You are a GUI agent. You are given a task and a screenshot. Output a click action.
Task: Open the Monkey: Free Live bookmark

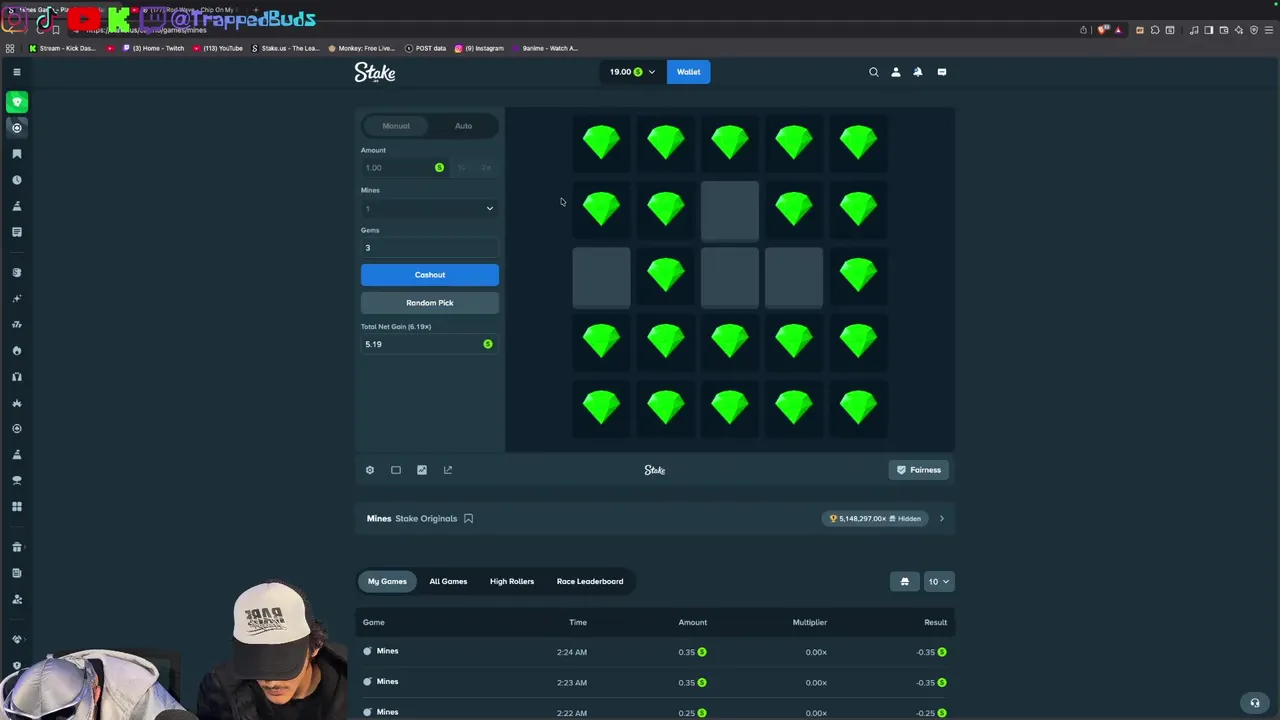pyautogui.click(x=361, y=48)
